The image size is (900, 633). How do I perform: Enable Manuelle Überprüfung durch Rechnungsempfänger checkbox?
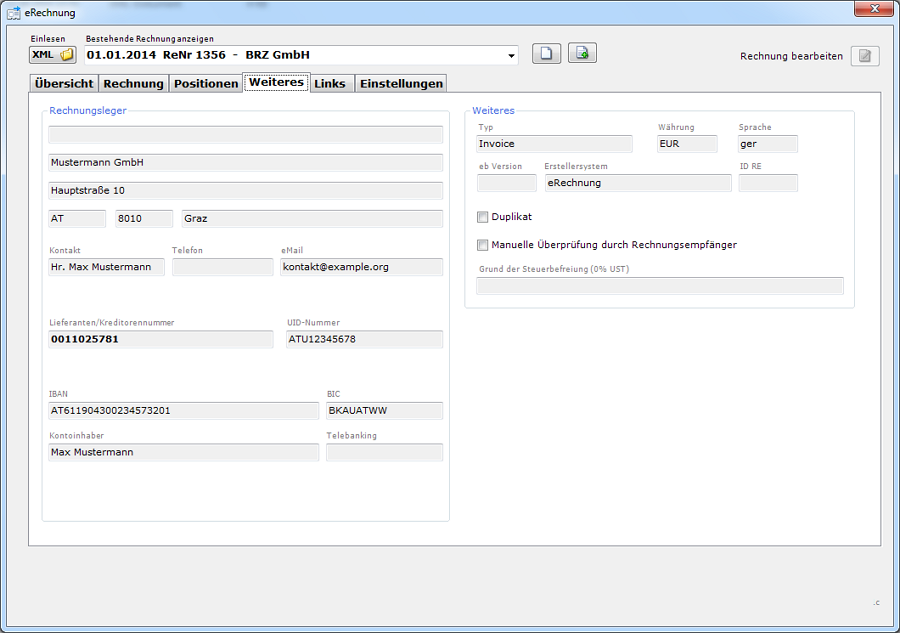[483, 245]
